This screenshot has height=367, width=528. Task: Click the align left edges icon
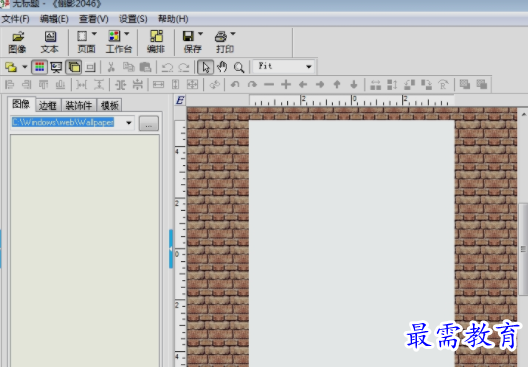(x=10, y=85)
